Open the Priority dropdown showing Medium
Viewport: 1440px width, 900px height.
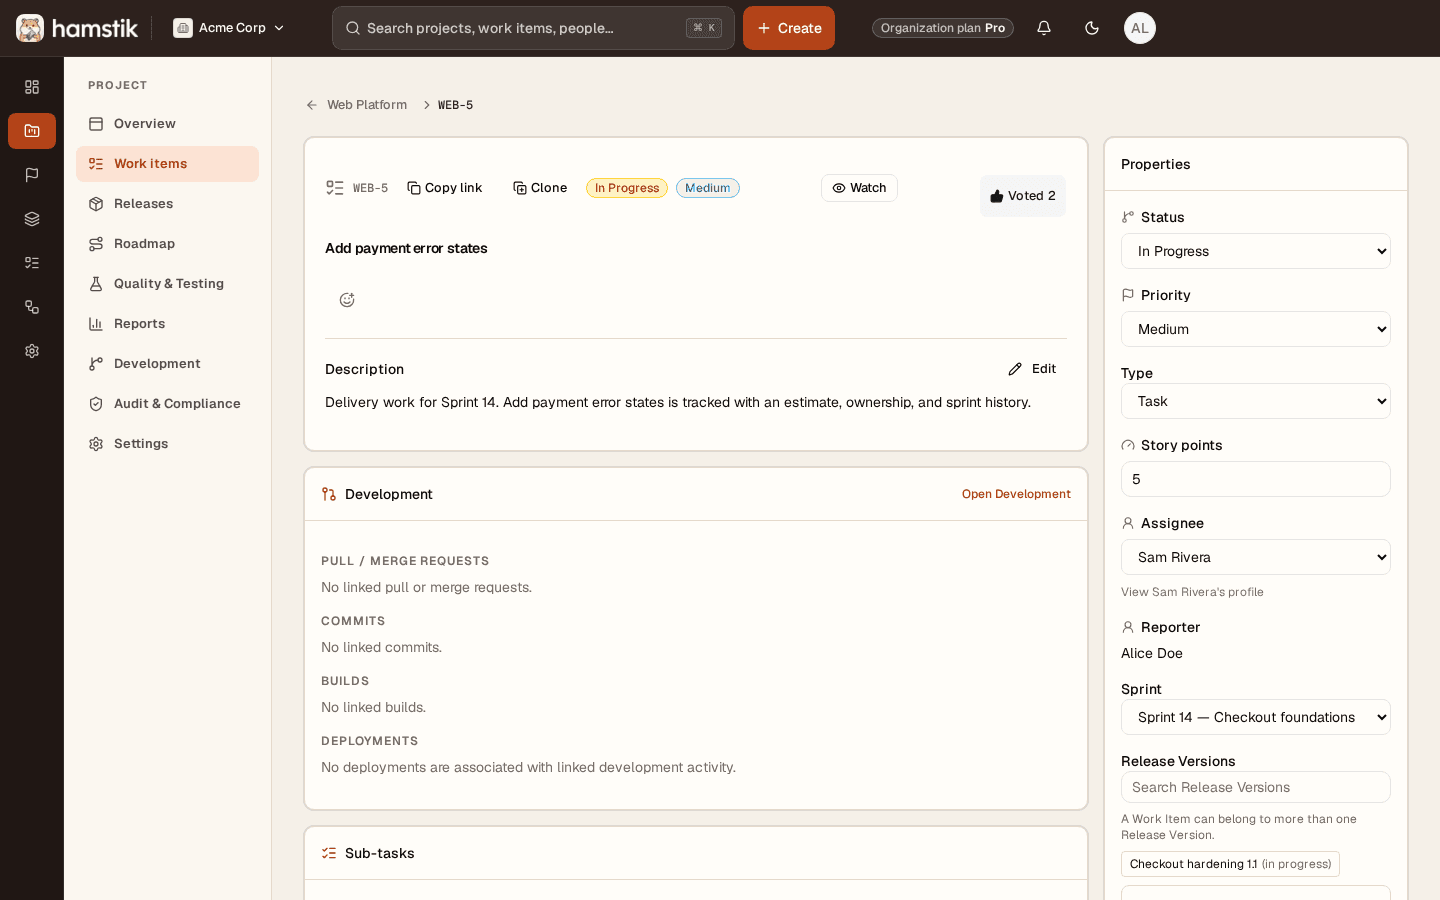coord(1256,329)
